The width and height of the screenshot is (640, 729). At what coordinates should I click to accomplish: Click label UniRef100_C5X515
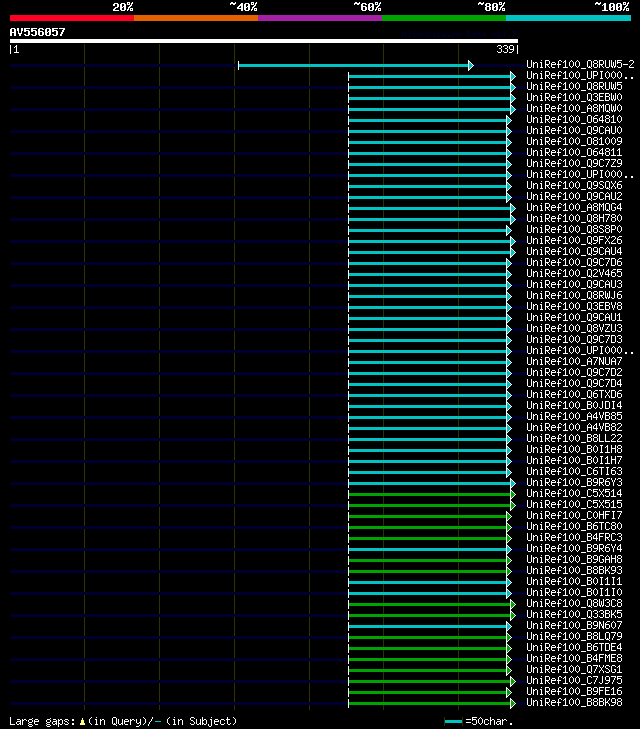pyautogui.click(x=574, y=504)
